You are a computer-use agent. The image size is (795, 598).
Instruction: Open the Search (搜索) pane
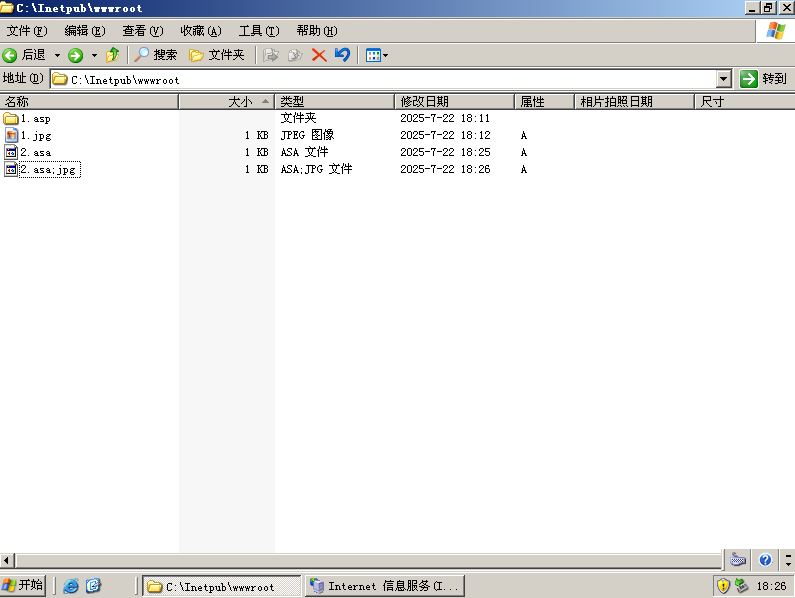point(156,55)
